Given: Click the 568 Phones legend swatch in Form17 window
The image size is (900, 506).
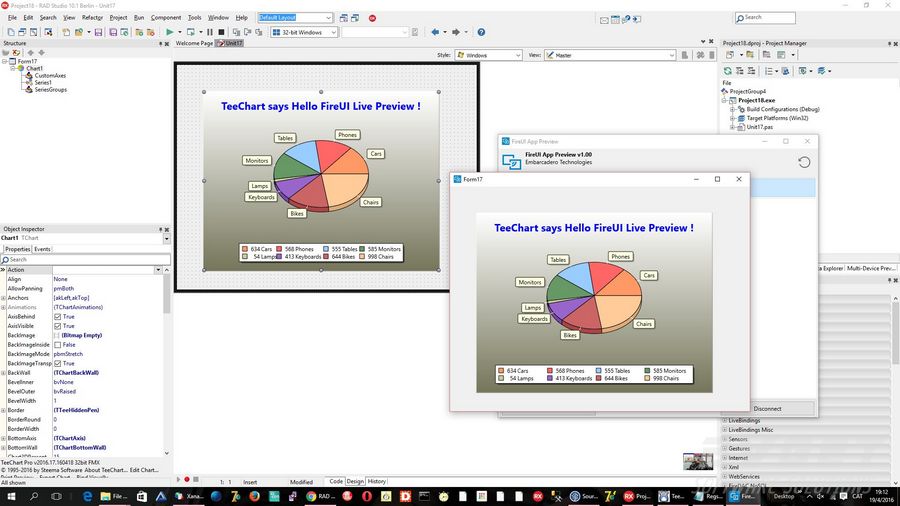Looking at the screenshot, I should click(x=550, y=371).
